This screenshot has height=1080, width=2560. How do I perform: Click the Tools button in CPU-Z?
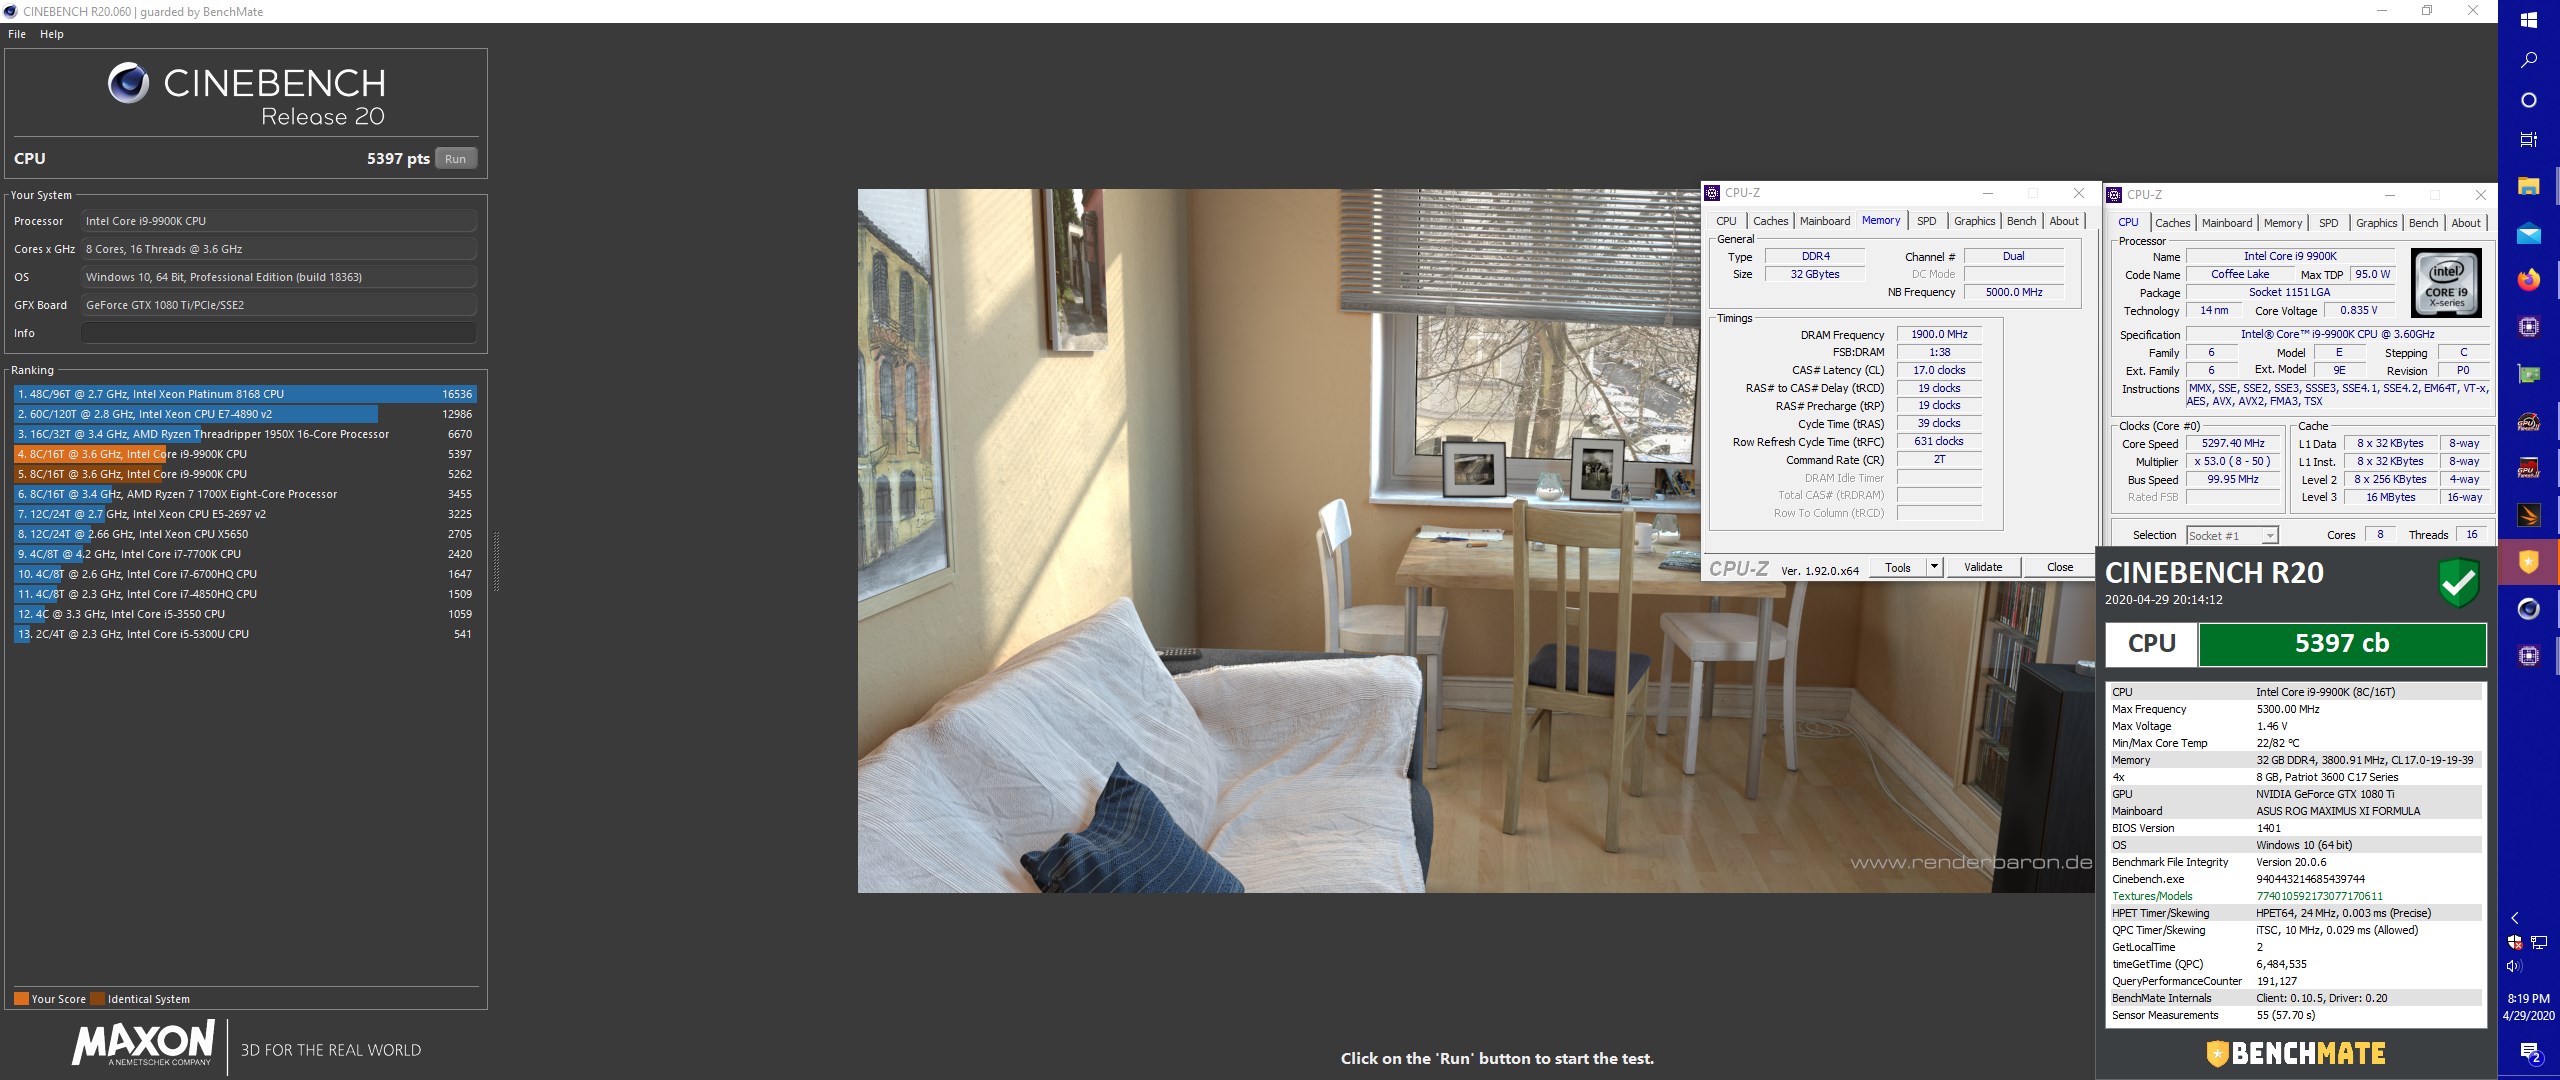coord(1898,567)
